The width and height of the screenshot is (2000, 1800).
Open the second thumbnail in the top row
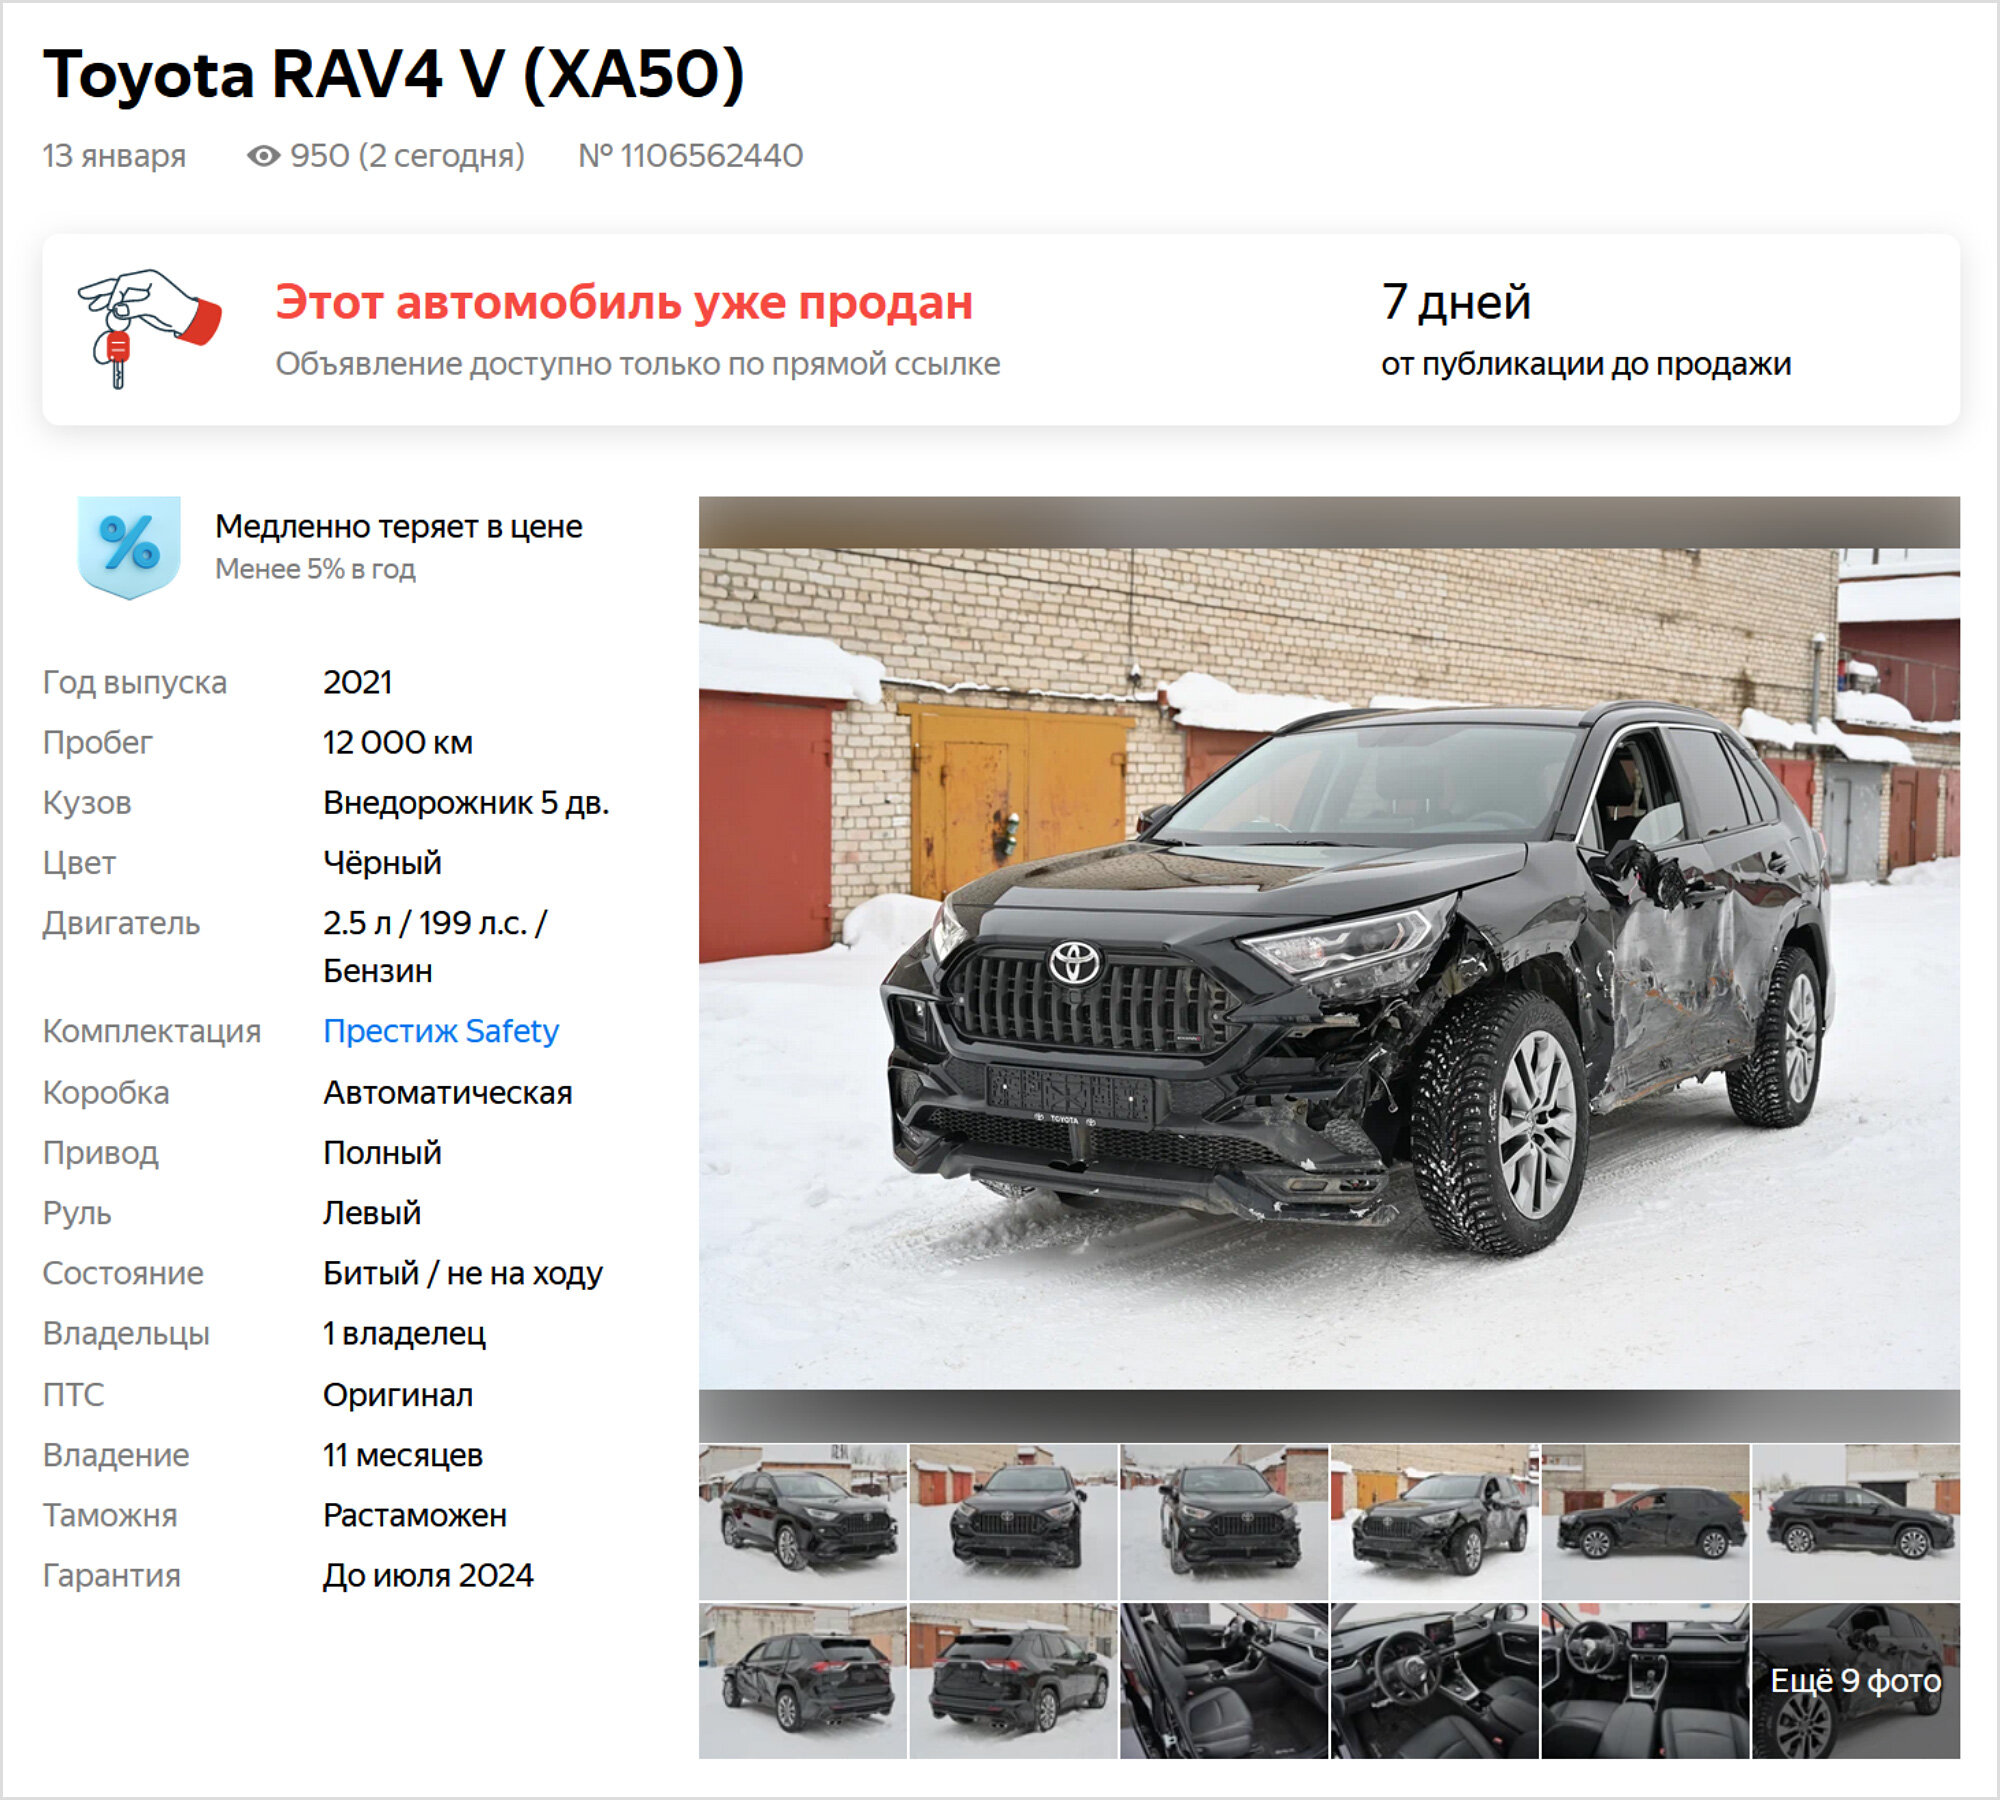click(1013, 1521)
